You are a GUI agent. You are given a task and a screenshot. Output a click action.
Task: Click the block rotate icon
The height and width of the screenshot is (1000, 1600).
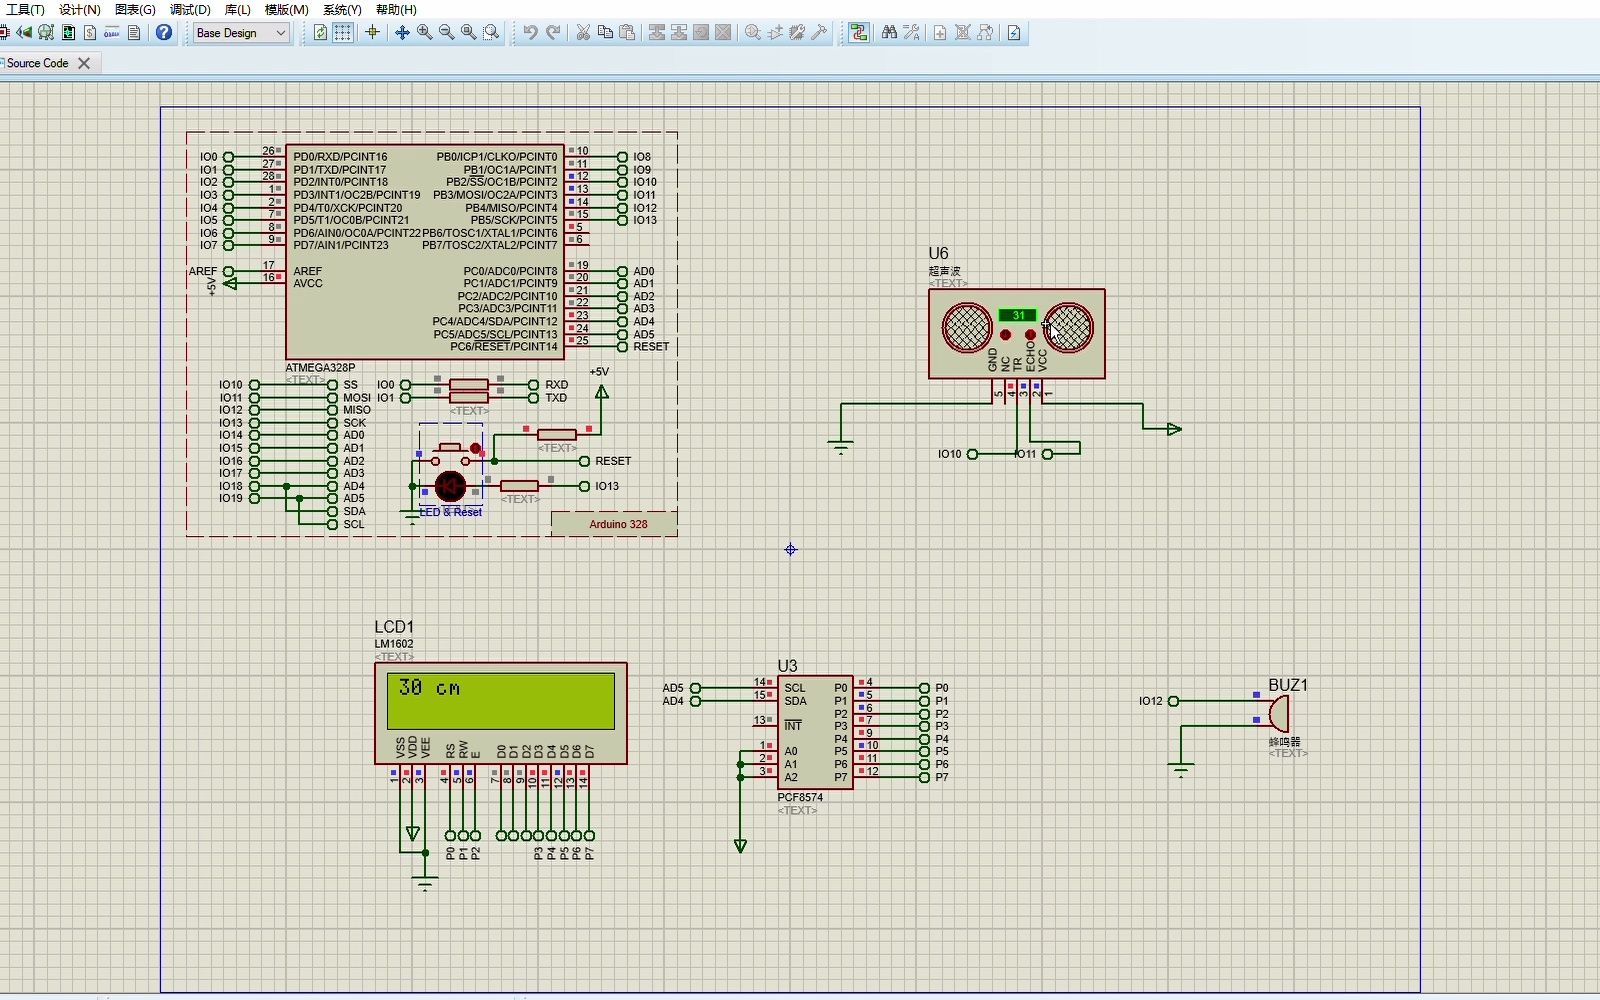[x=701, y=33]
